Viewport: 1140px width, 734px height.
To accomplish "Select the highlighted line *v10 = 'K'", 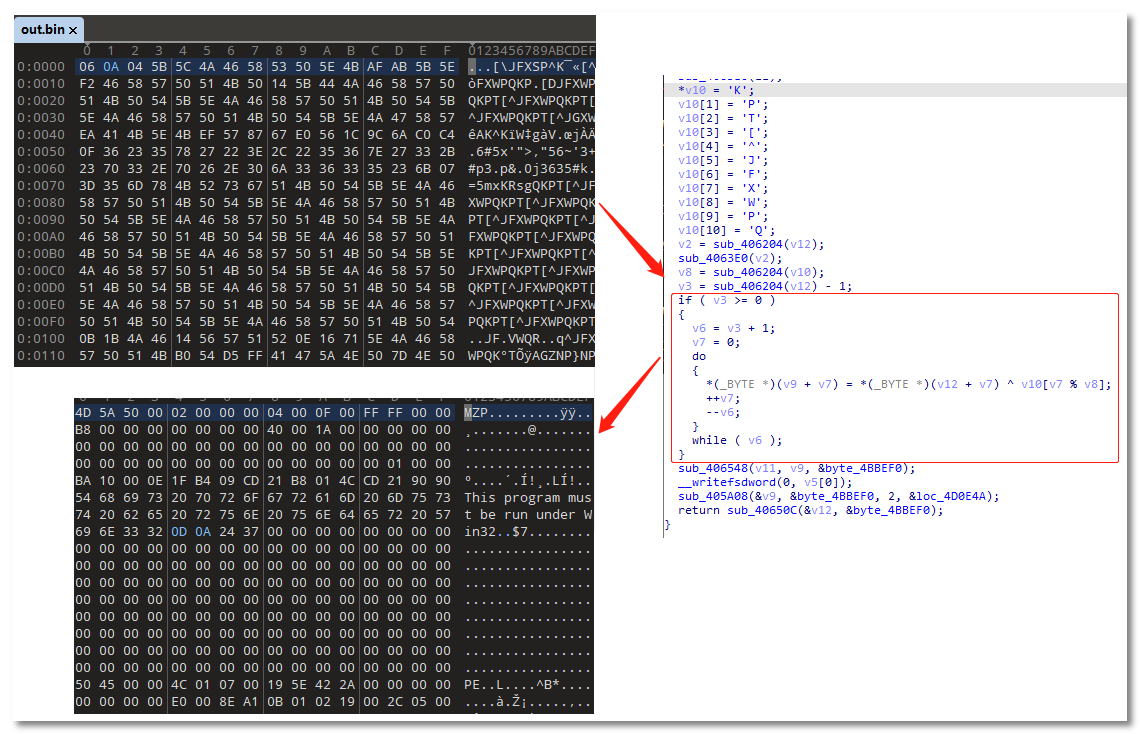I will [x=706, y=90].
